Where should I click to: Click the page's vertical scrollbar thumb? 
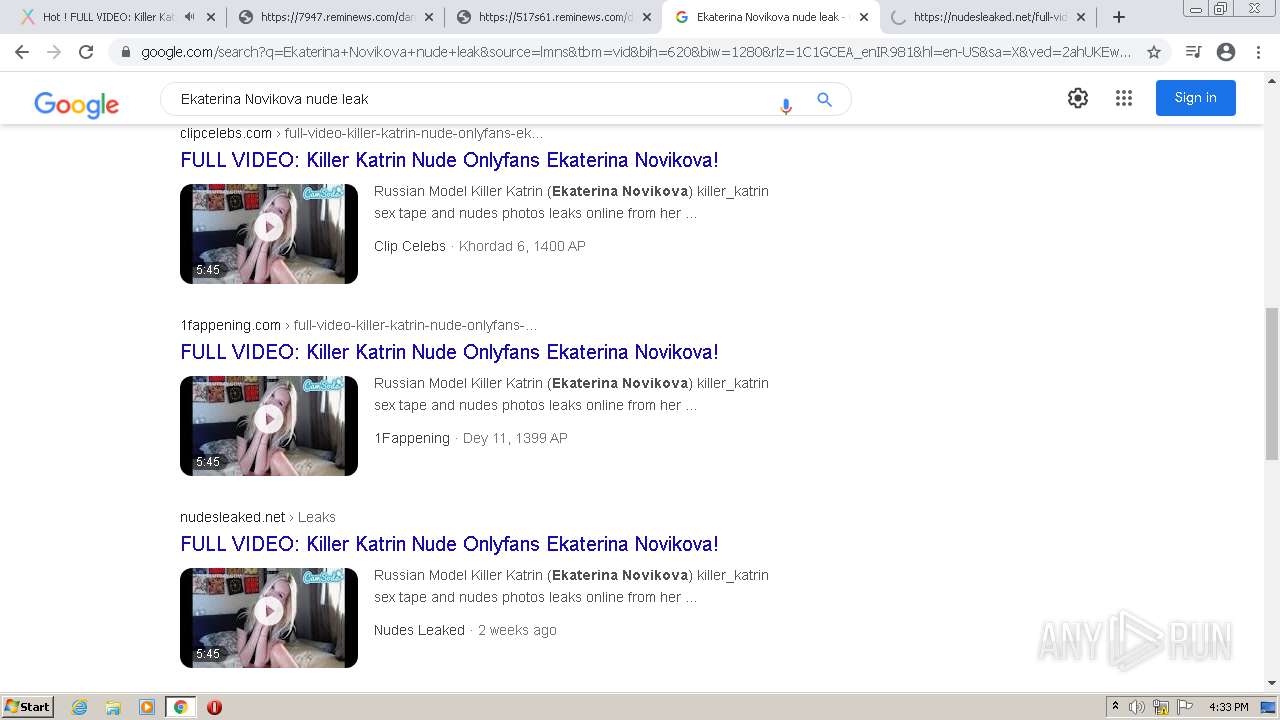pyautogui.click(x=1271, y=383)
